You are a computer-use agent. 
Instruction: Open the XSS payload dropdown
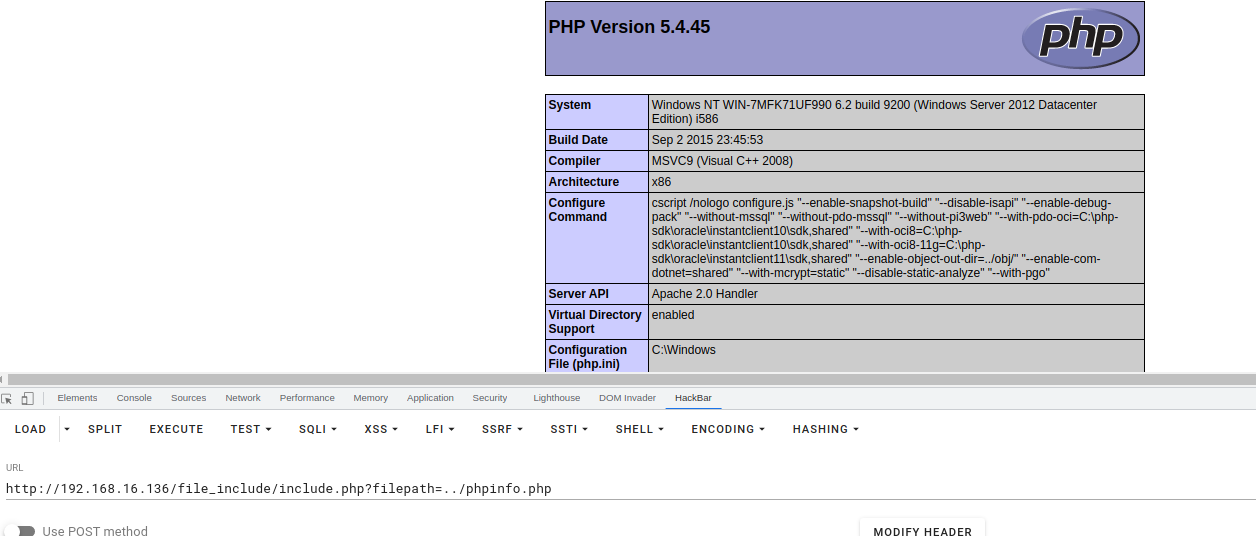[381, 429]
